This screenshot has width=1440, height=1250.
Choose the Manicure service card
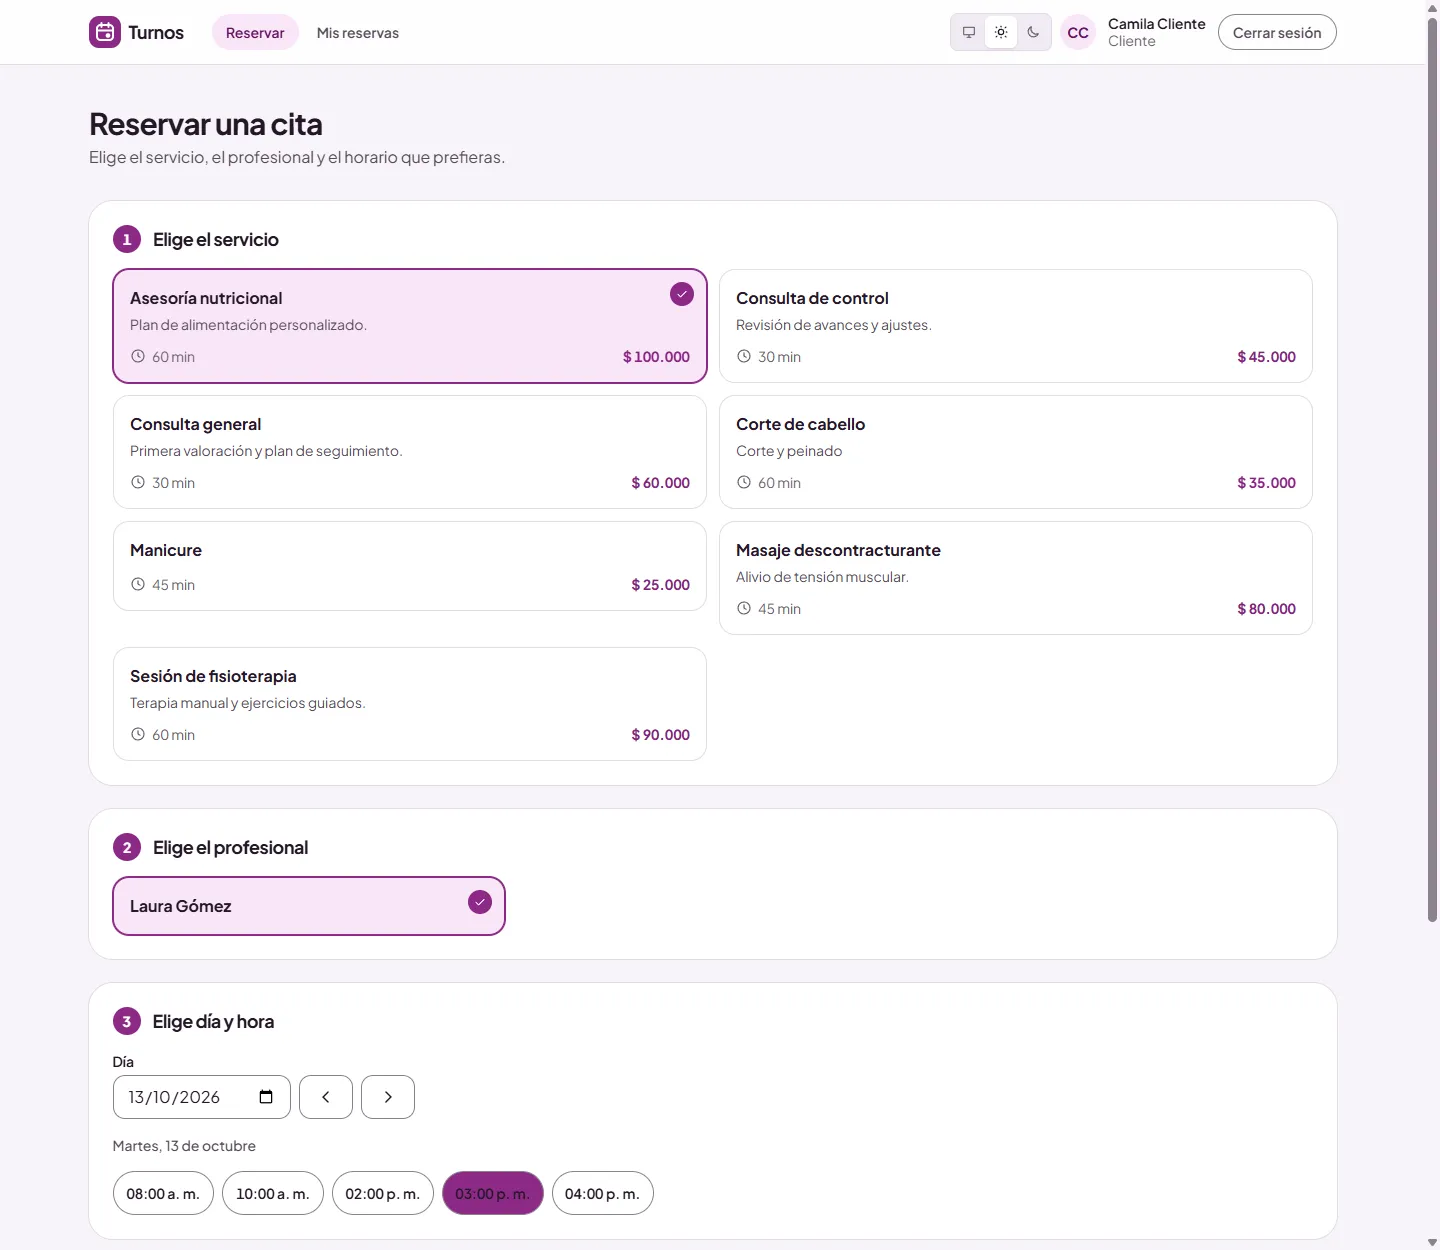pos(410,566)
